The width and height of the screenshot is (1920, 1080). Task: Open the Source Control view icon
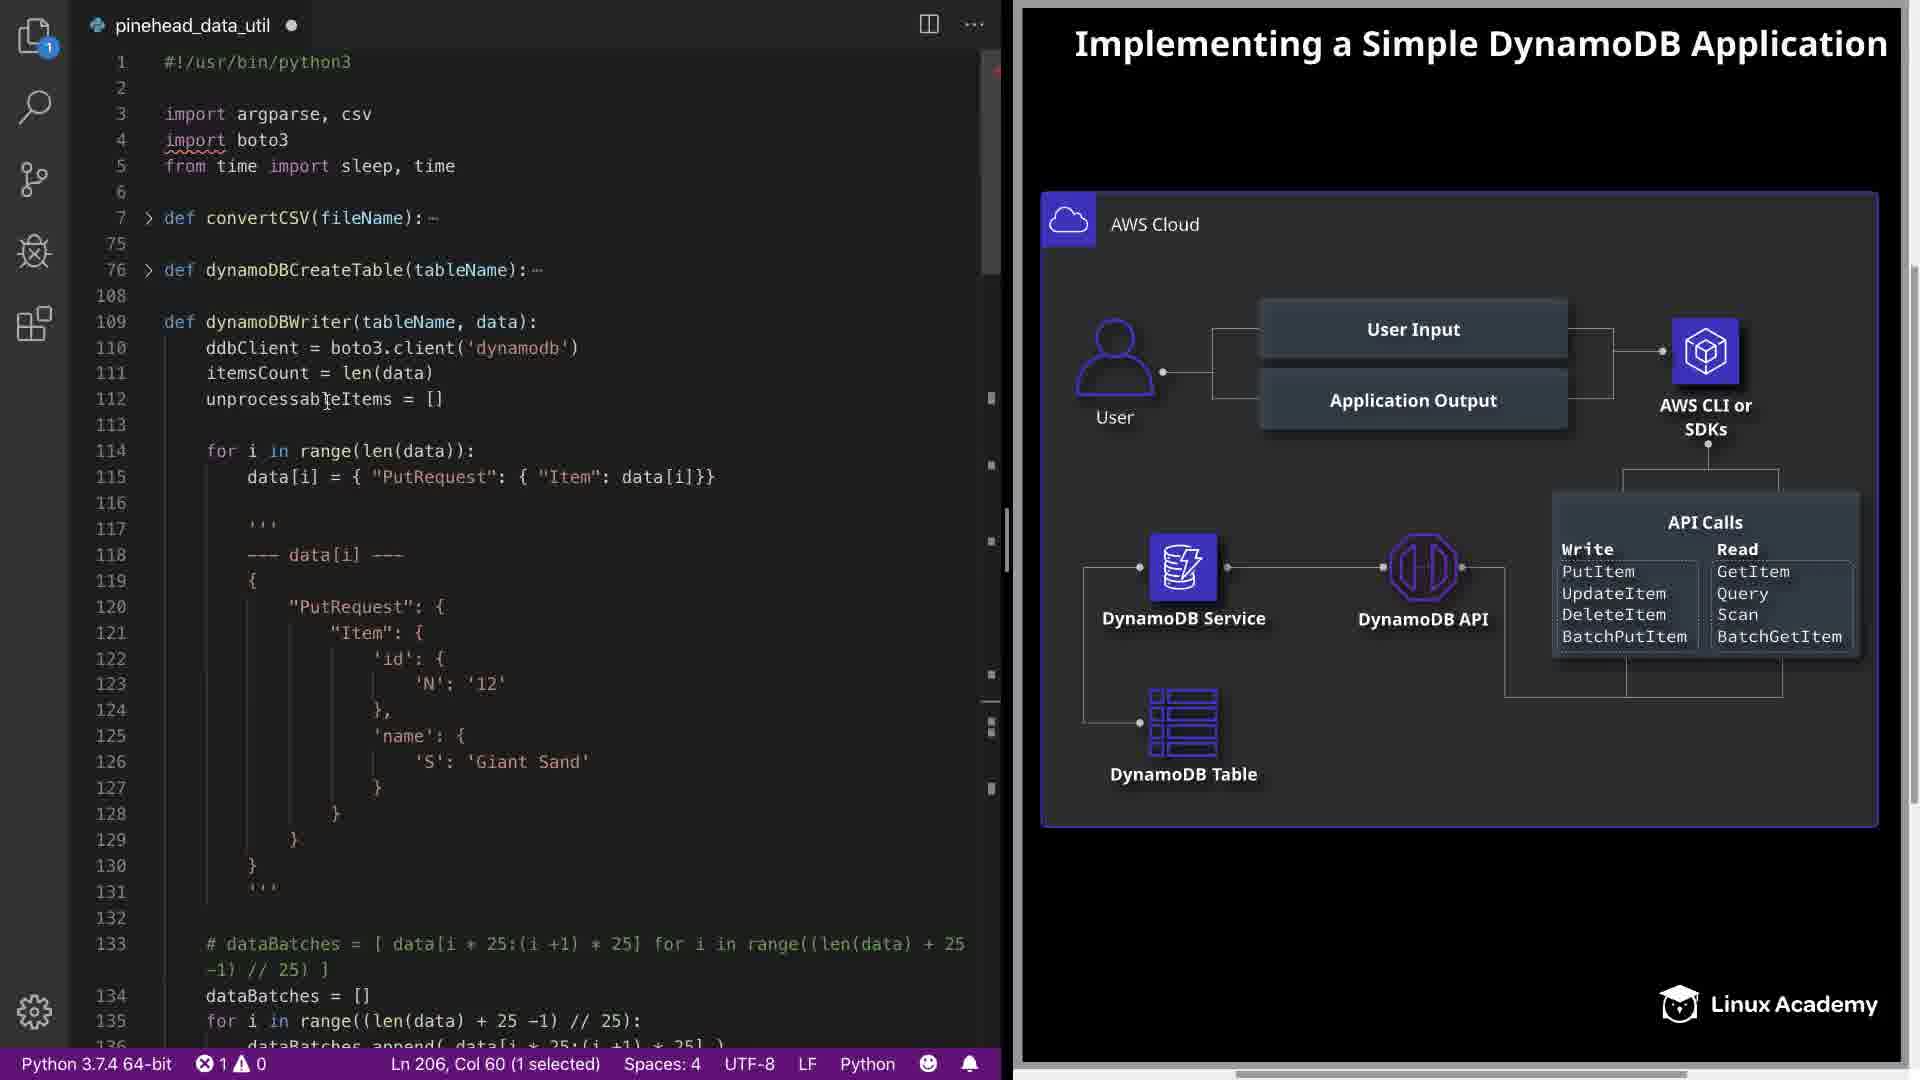[34, 179]
